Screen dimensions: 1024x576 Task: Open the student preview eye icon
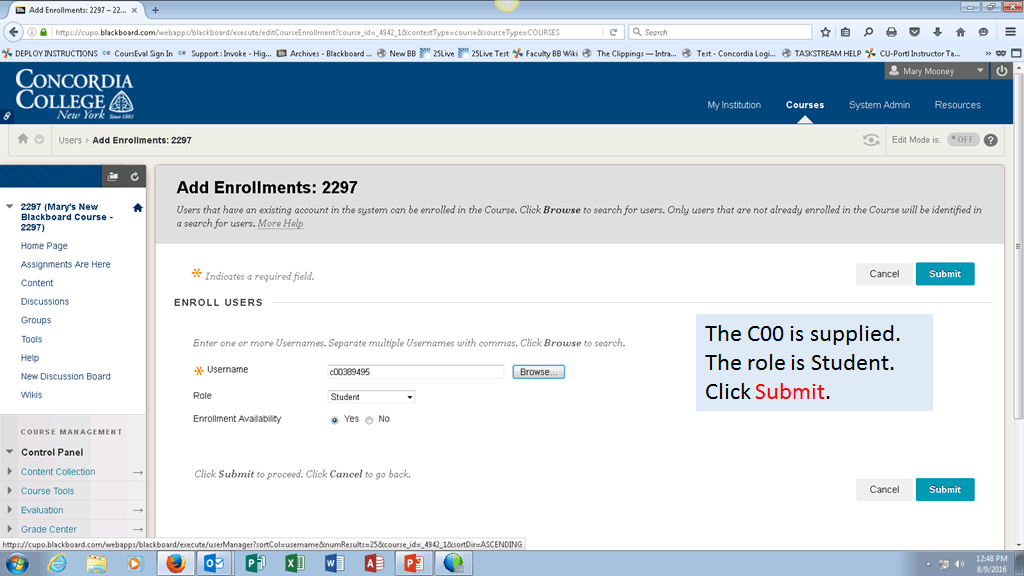(x=871, y=140)
